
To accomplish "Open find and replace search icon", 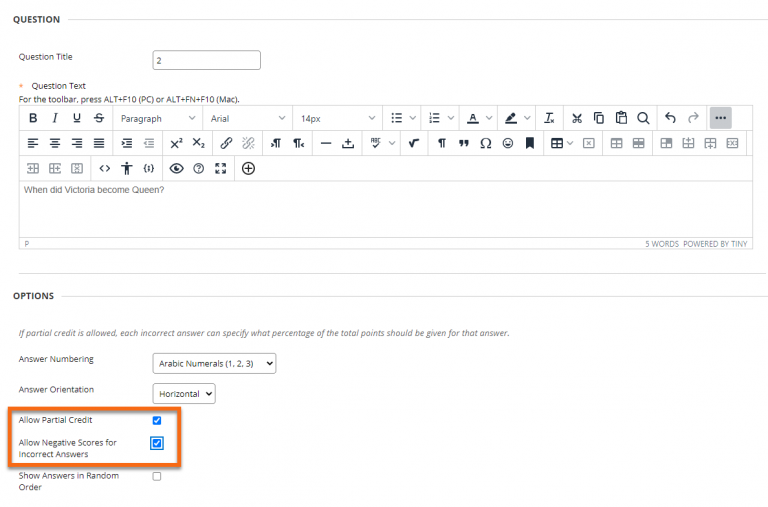I will pyautogui.click(x=643, y=118).
